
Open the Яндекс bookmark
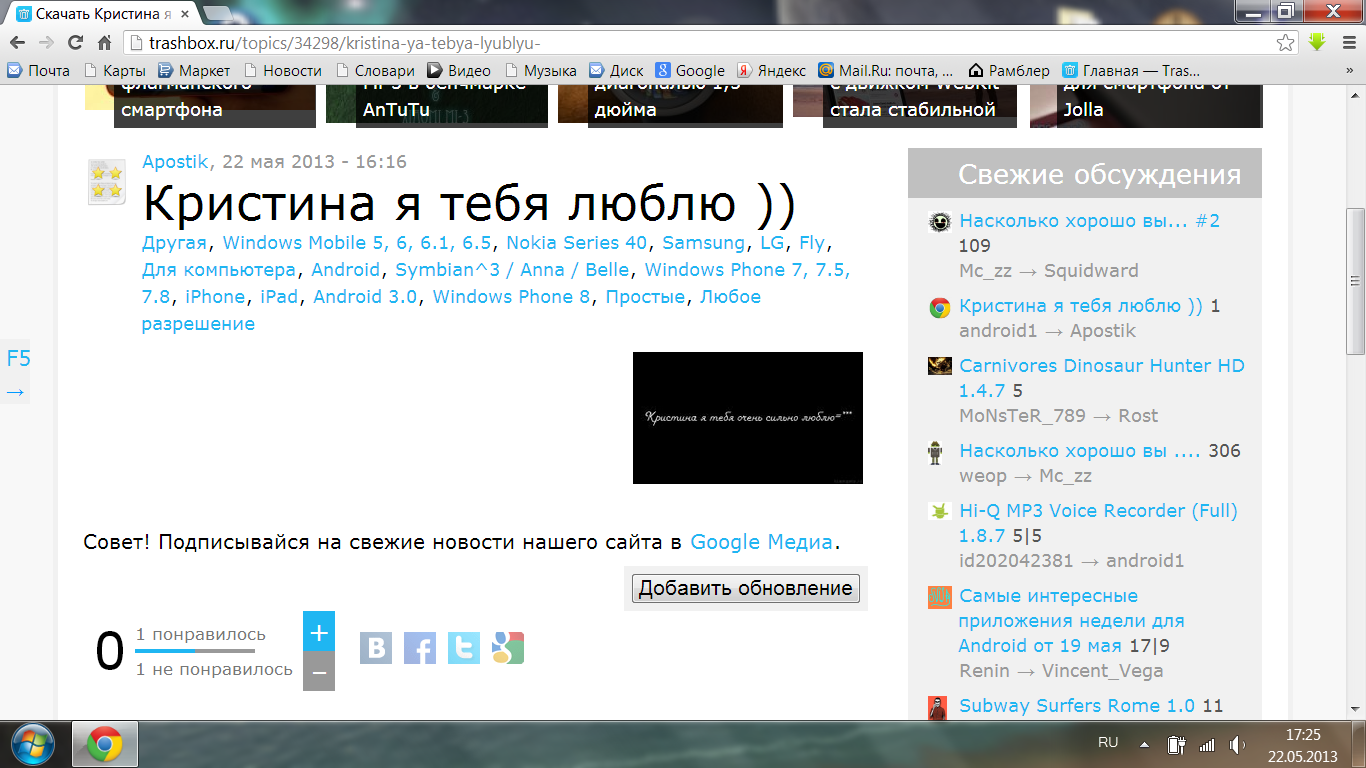tap(772, 71)
